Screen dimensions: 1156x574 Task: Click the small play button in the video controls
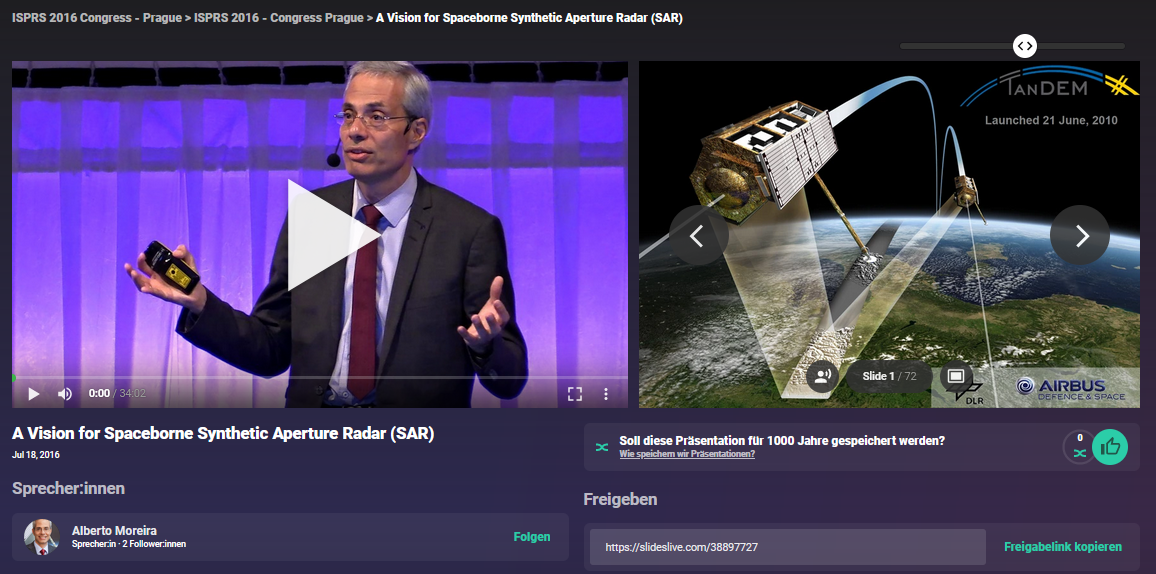[33, 393]
